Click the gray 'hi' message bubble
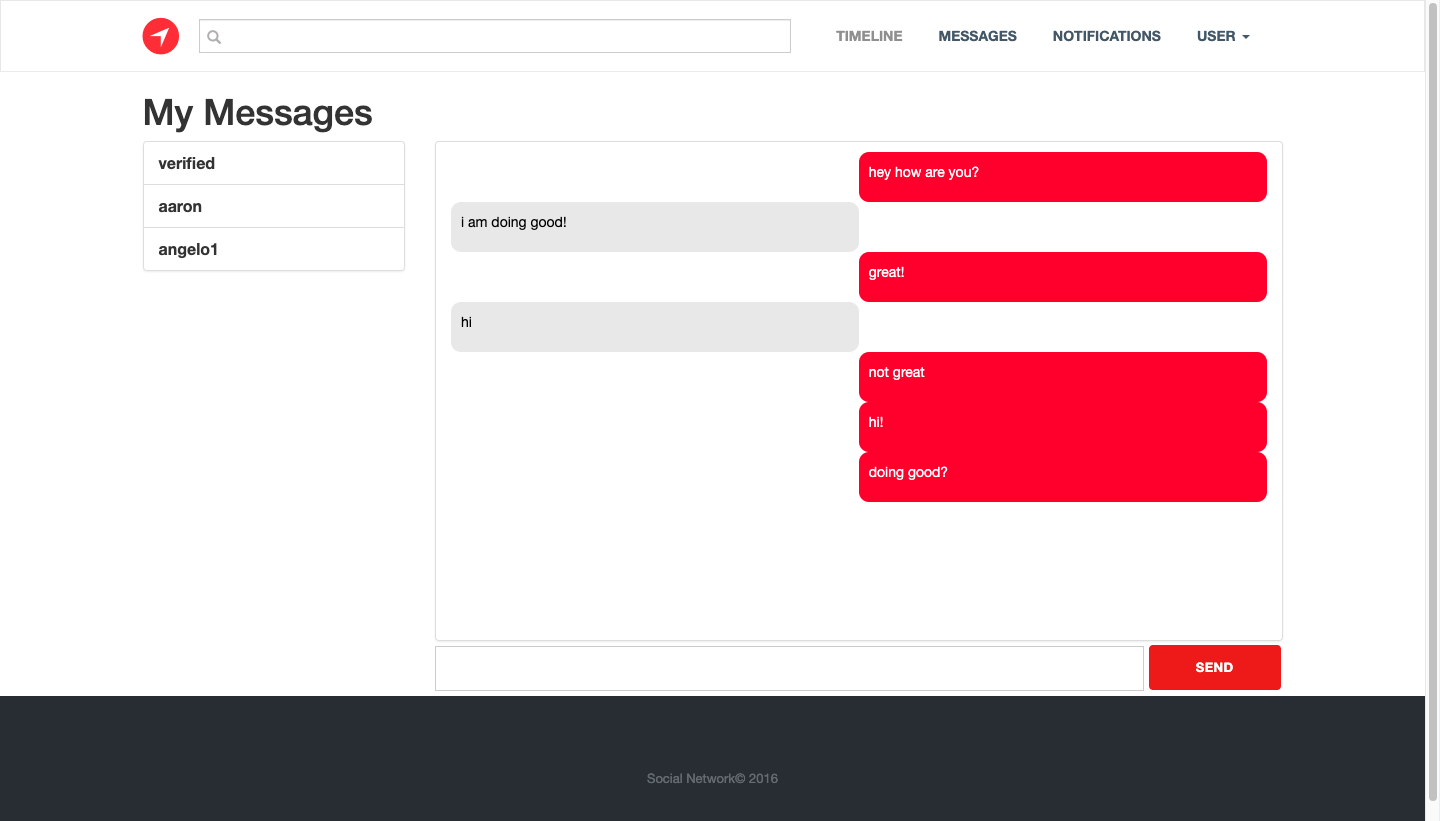The width and height of the screenshot is (1440, 821). (655, 327)
